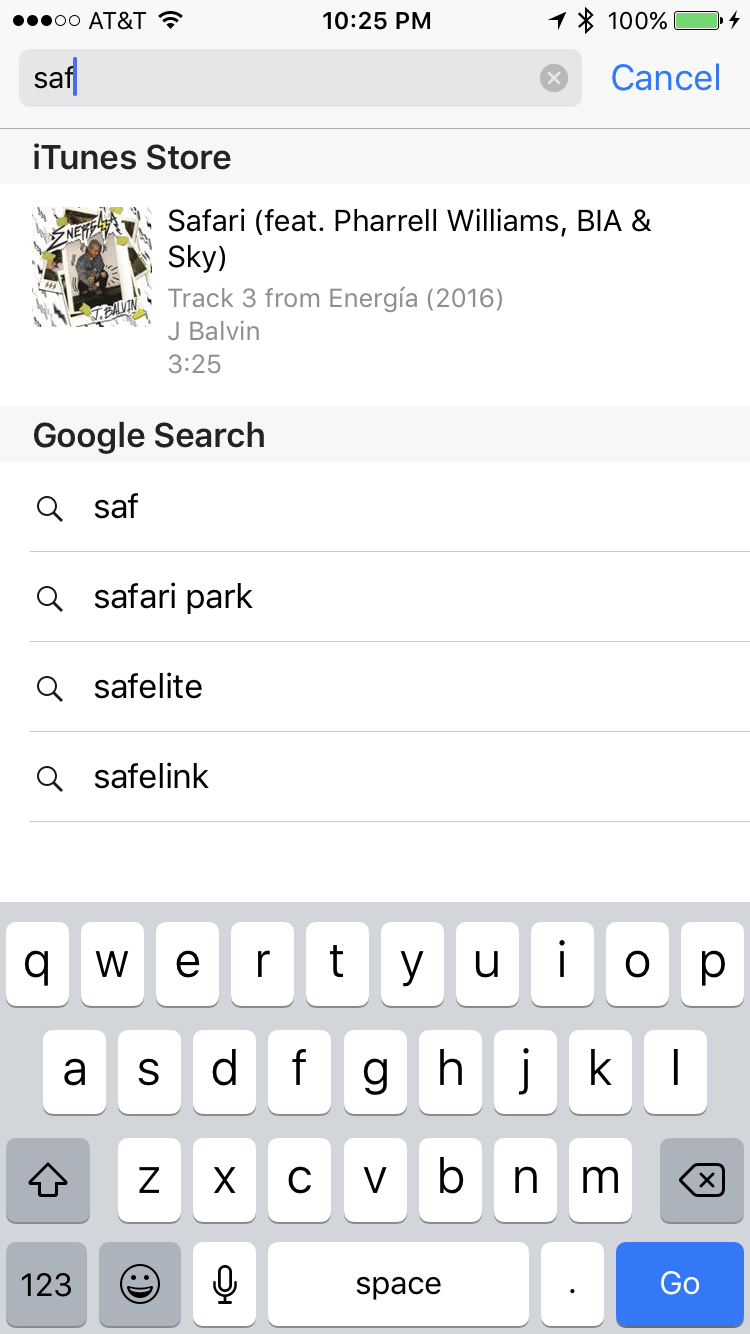The image size is (750, 1334).
Task: Toggle the Shift key
Action: coord(47,1180)
